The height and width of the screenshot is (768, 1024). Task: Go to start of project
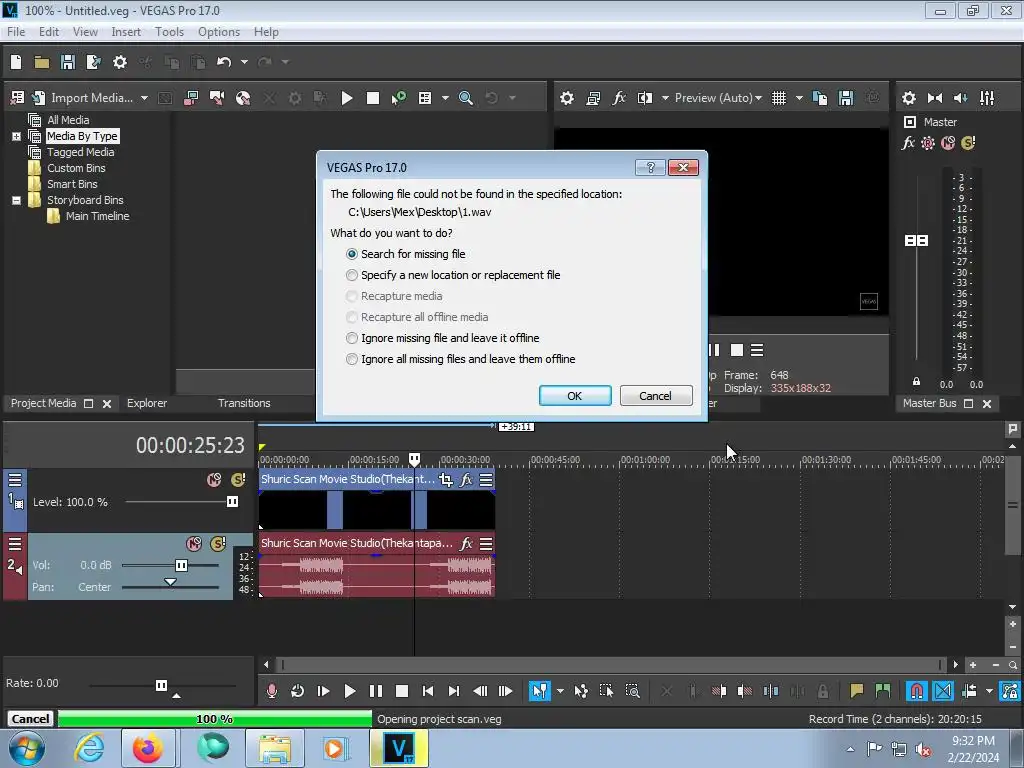point(428,691)
